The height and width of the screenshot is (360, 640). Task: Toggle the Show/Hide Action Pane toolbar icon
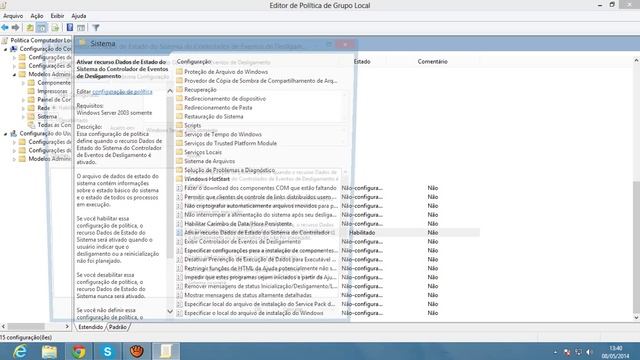click(x=81, y=28)
